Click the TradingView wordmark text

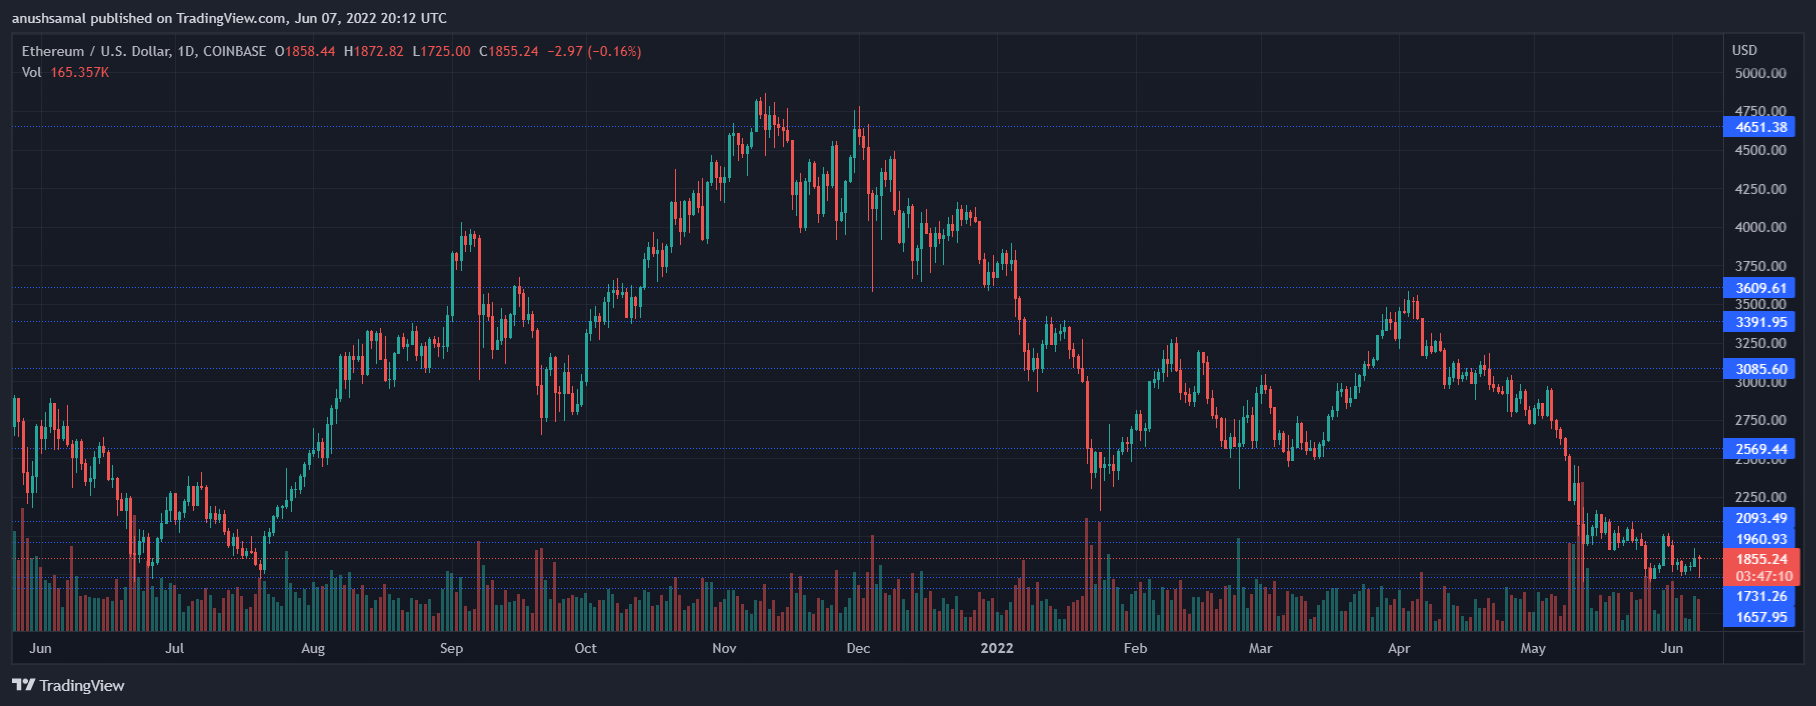pyautogui.click(x=82, y=685)
